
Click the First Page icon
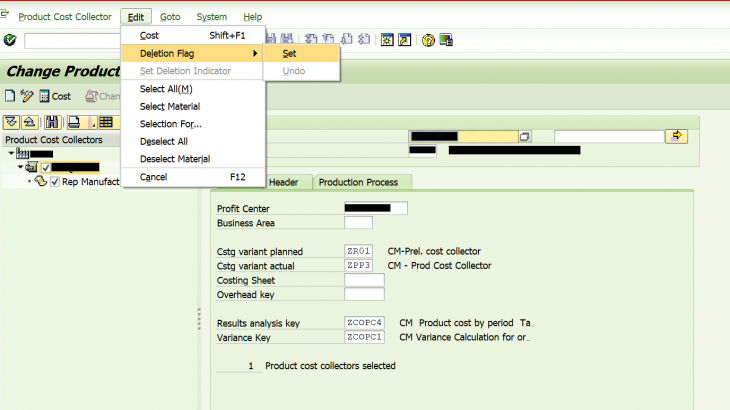[311, 40]
